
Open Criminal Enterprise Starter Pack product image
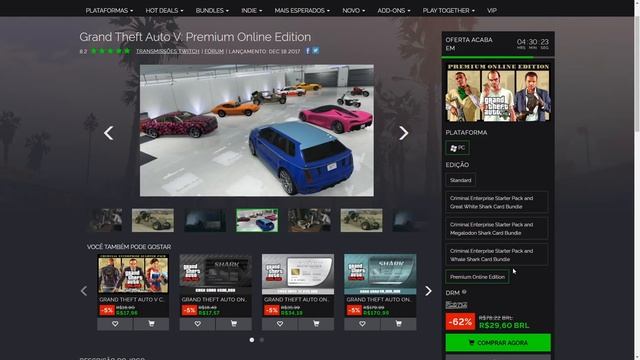click(x=133, y=274)
